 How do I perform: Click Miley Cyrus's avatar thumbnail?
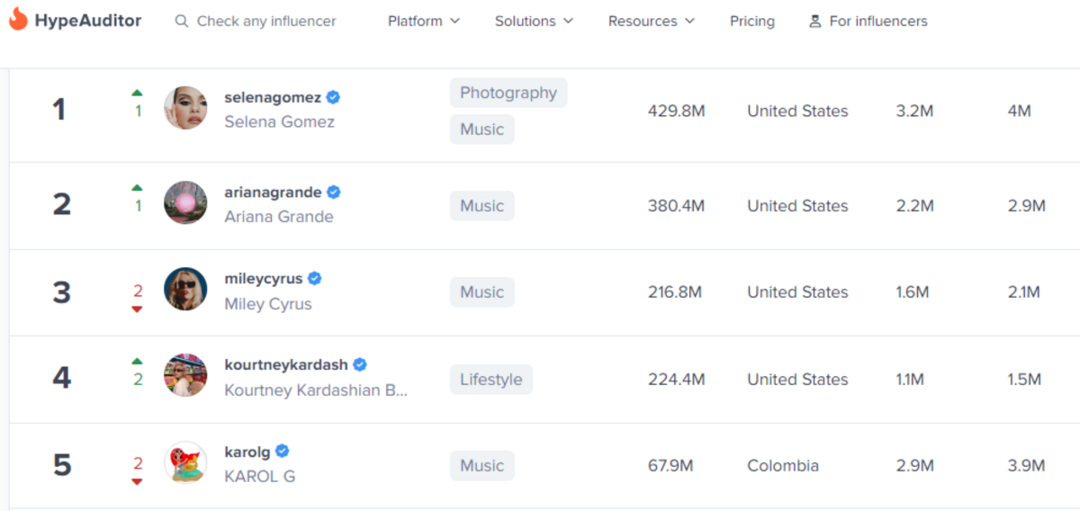pyautogui.click(x=185, y=290)
